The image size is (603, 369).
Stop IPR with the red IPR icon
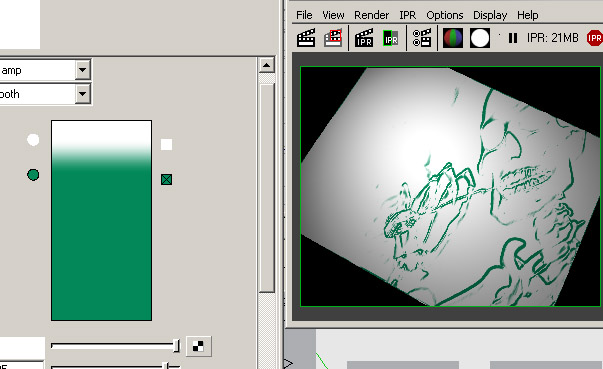(595, 38)
